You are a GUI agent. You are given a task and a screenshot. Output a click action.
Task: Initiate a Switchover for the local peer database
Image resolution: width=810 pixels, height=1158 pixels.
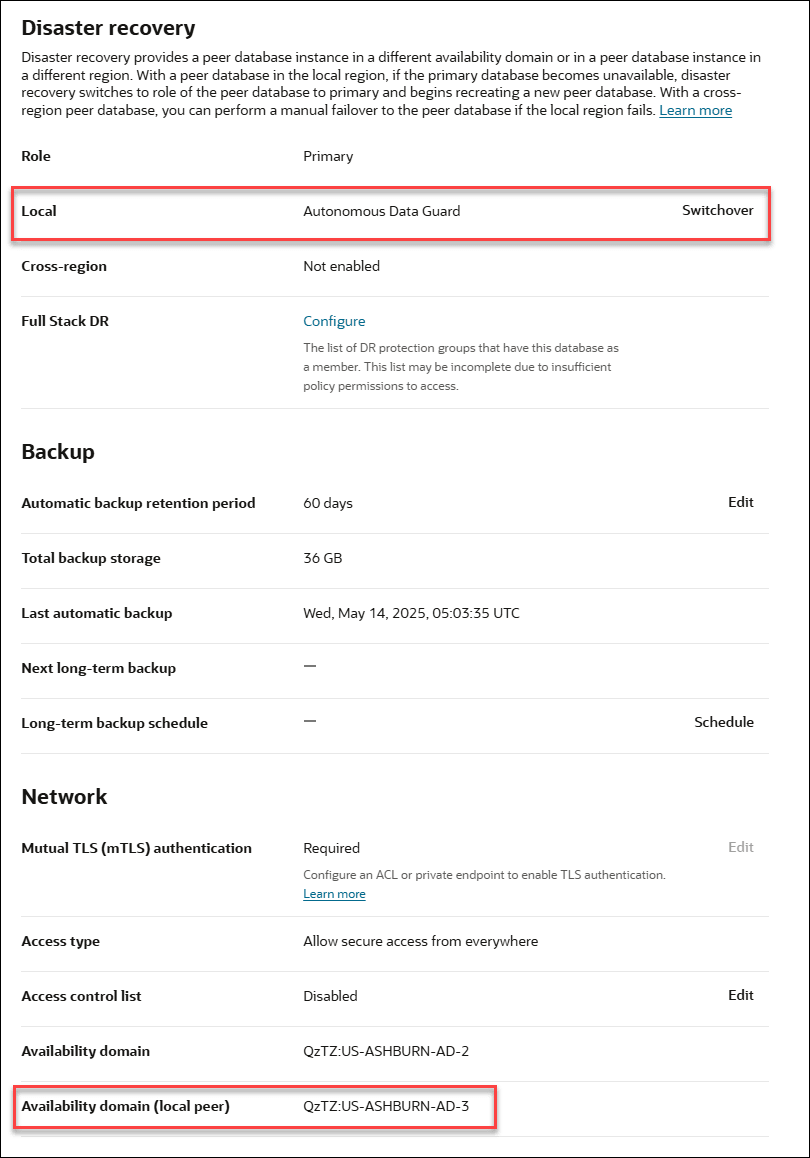[x=718, y=210]
